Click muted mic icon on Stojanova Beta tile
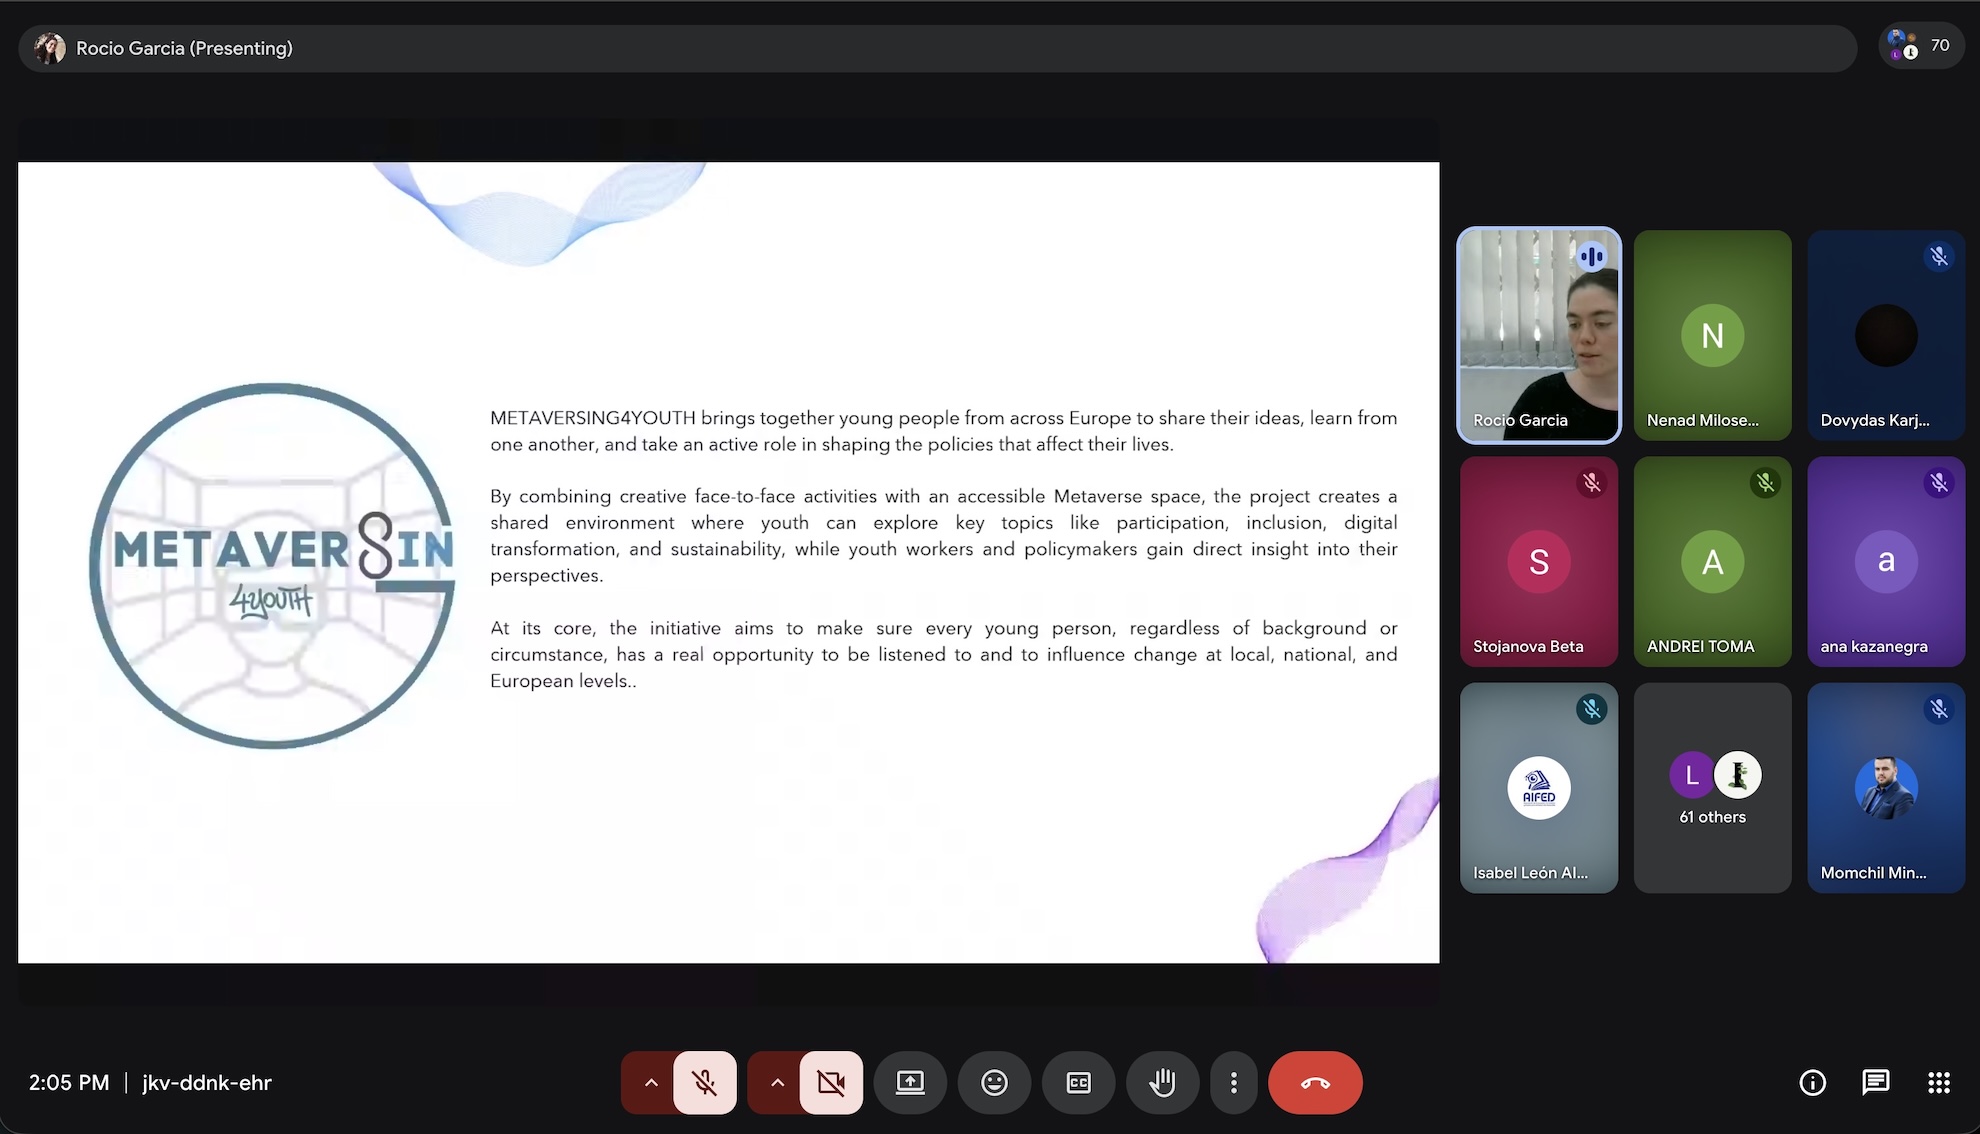 point(1592,483)
